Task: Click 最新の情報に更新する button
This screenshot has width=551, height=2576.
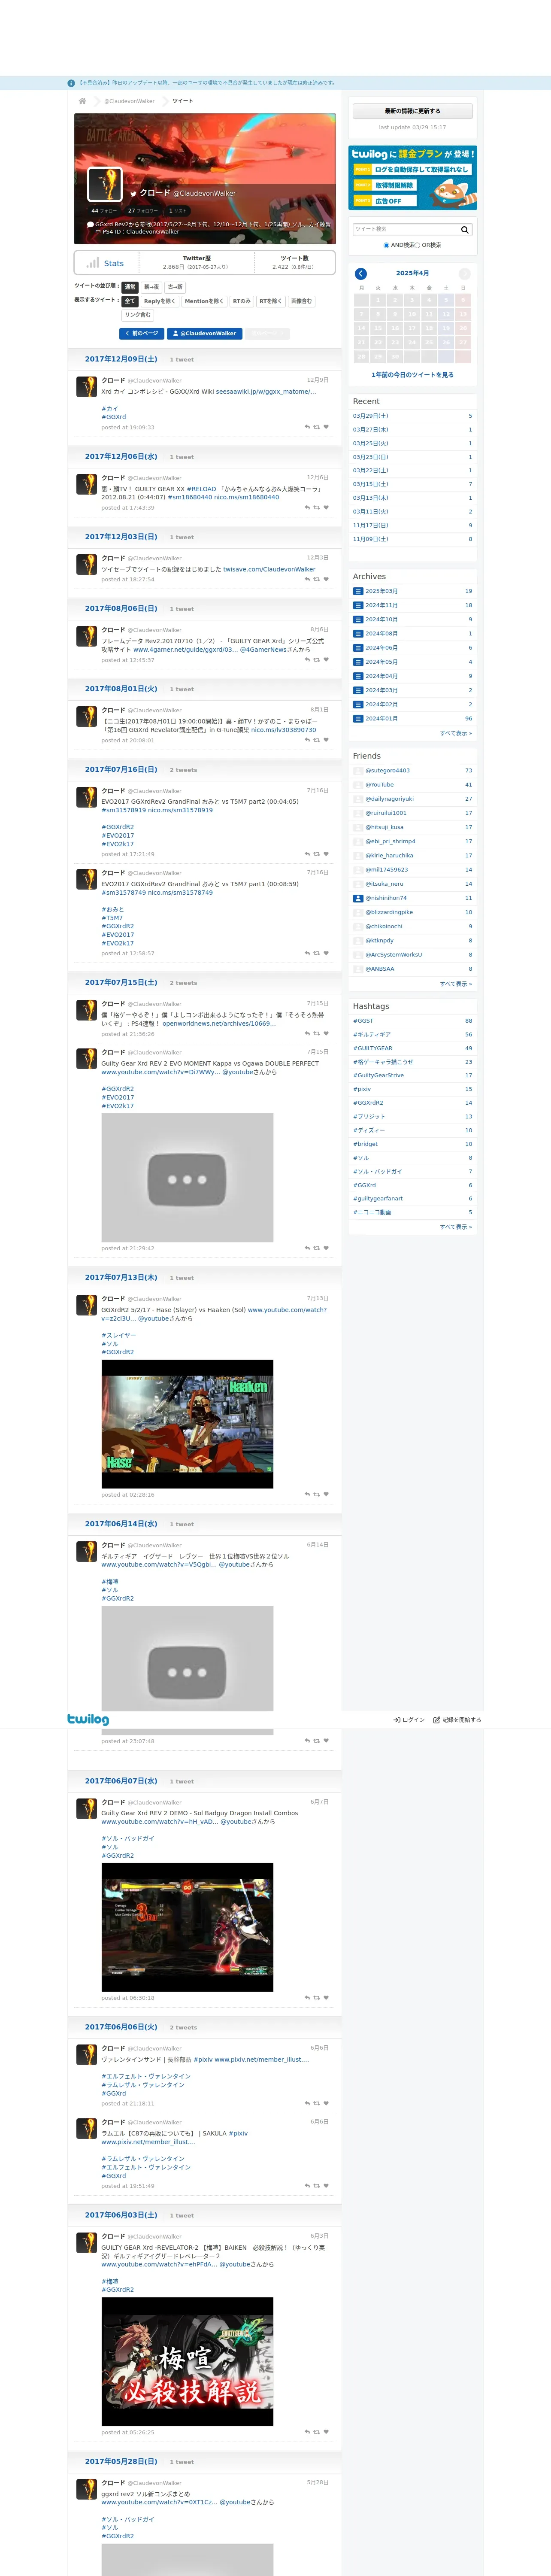Action: pyautogui.click(x=412, y=111)
